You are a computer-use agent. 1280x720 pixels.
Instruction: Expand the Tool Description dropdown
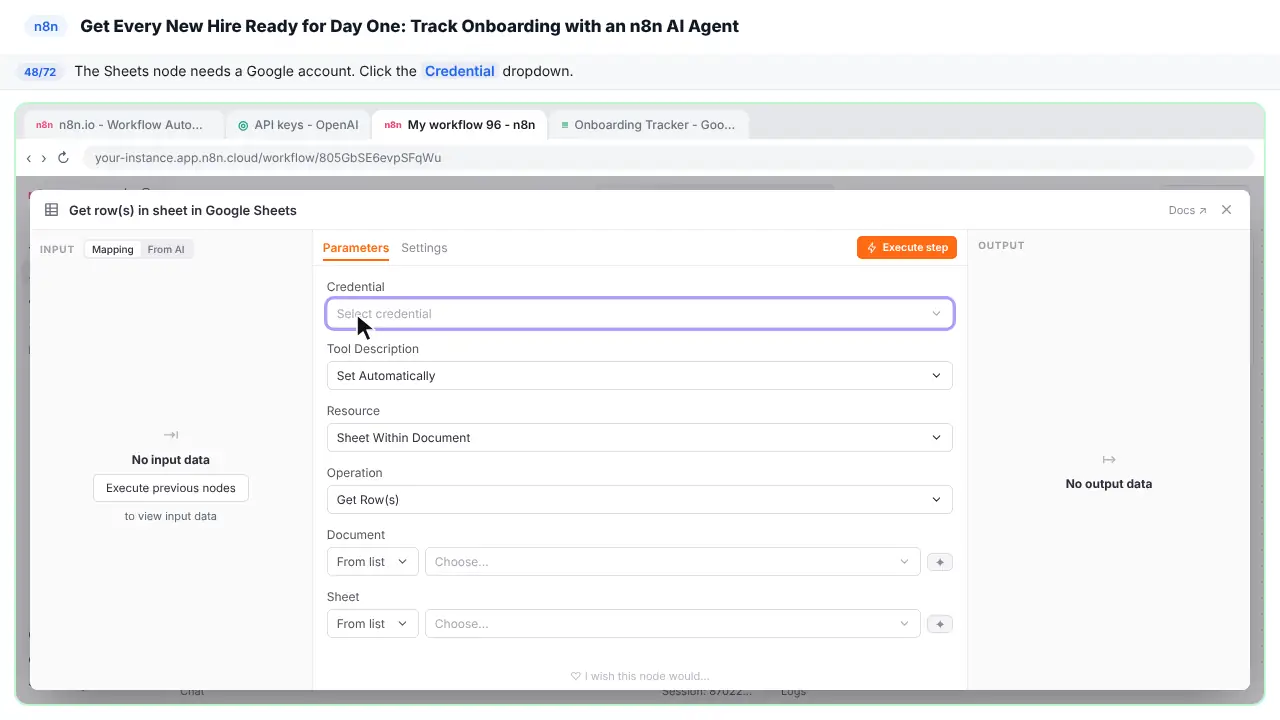pos(640,376)
